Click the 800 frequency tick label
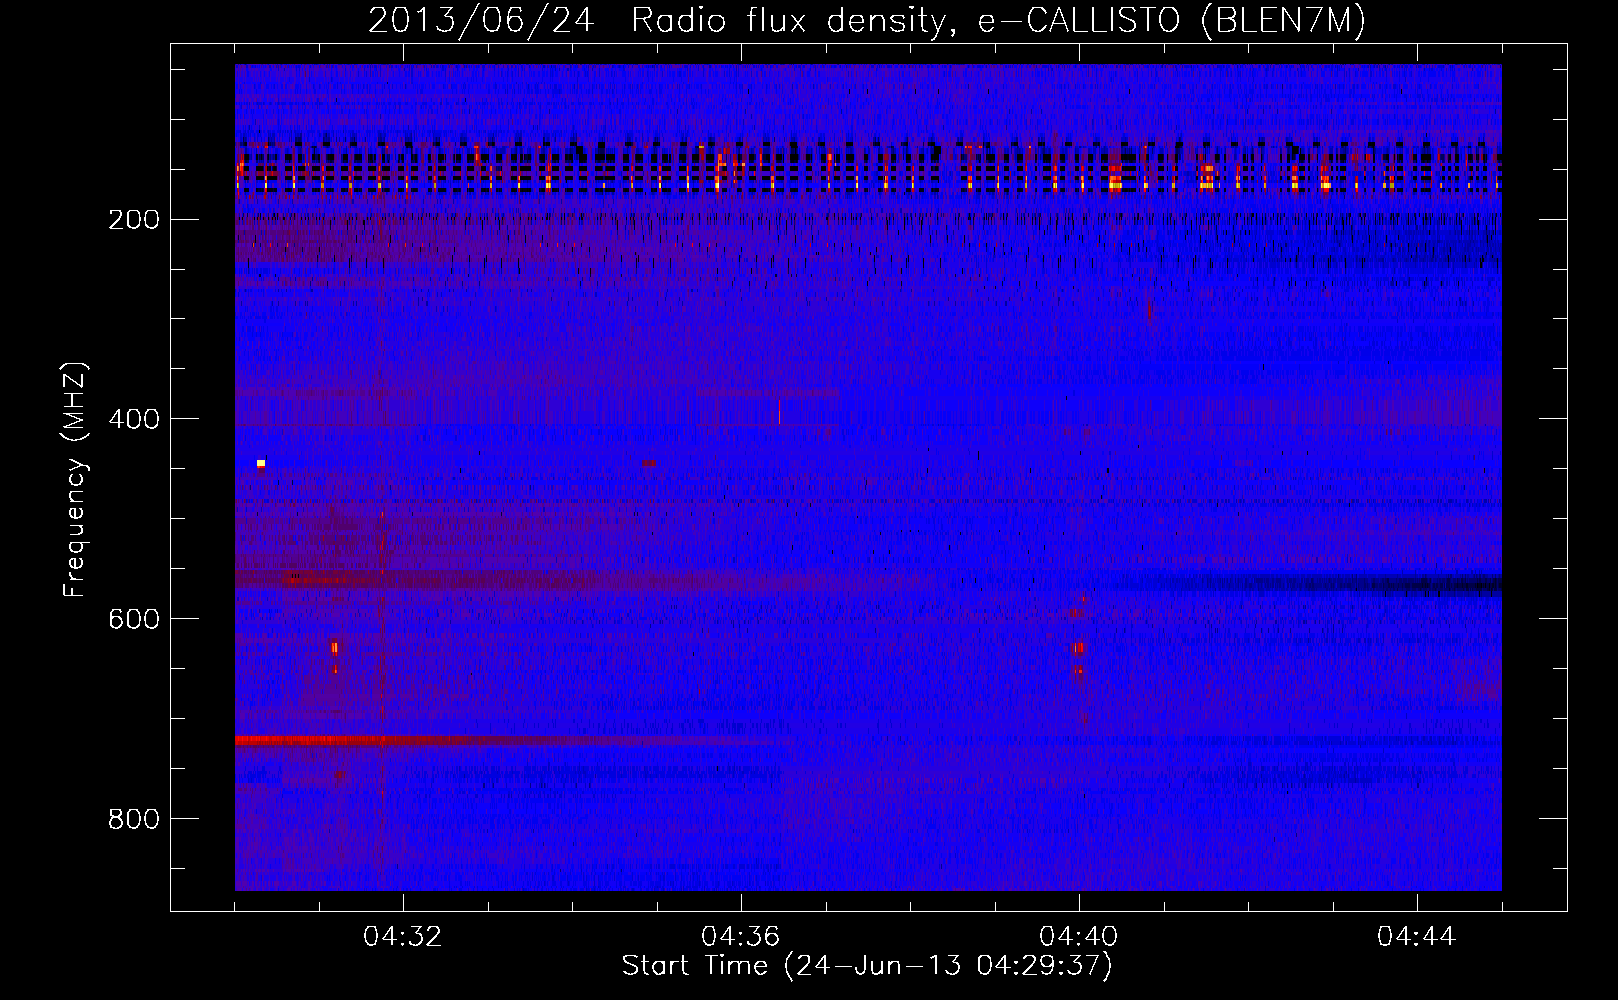This screenshot has height=1000, width=1618. (x=134, y=819)
